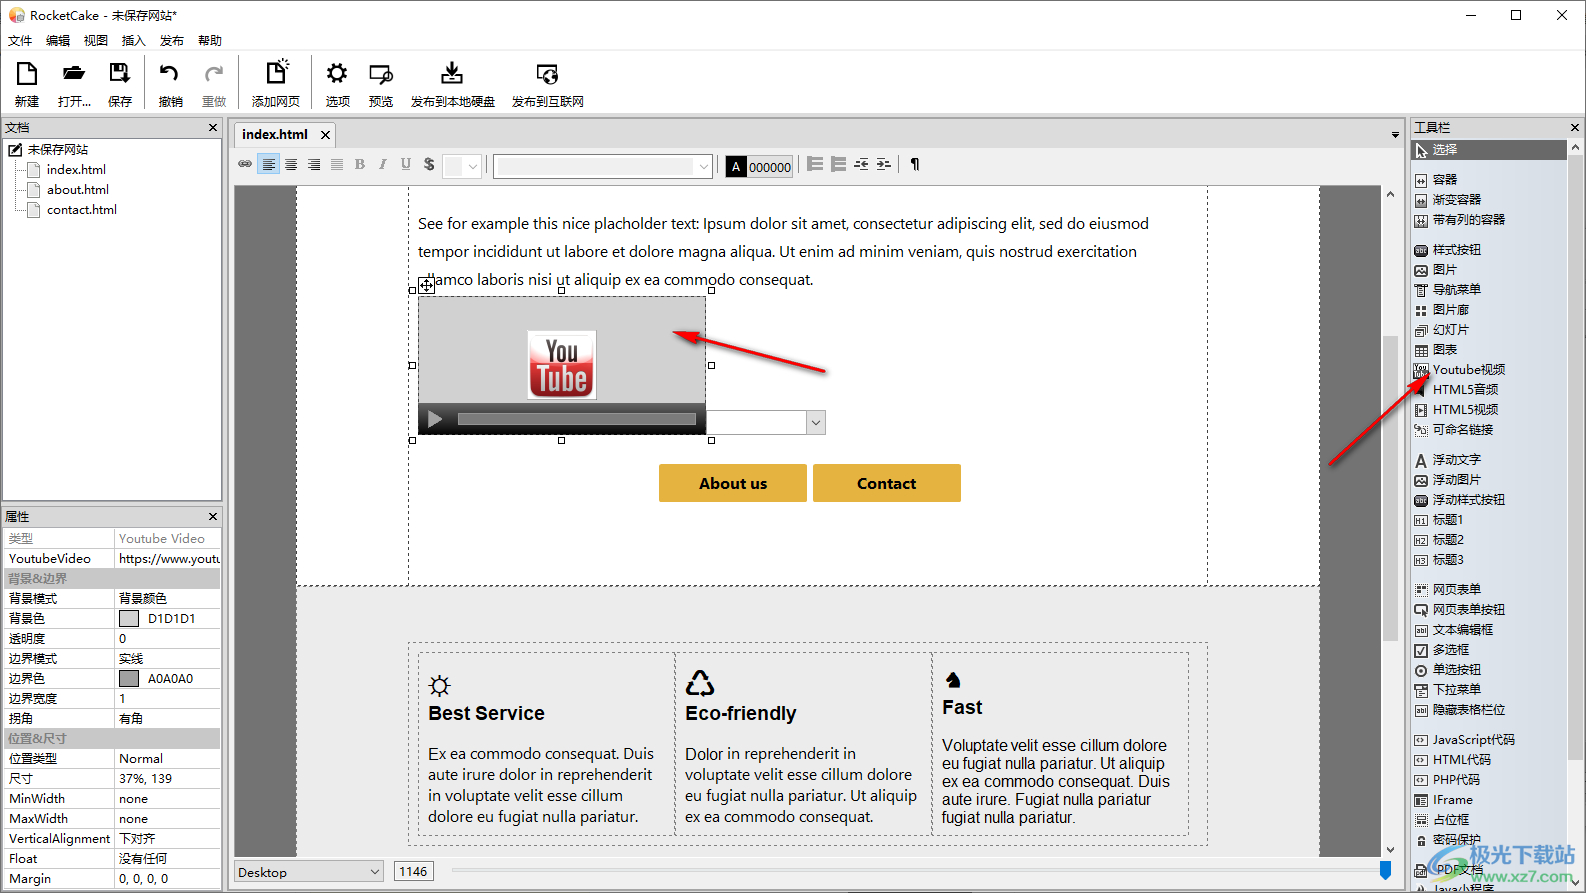
Task: Open the 编辑 menu
Action: pyautogui.click(x=58, y=41)
